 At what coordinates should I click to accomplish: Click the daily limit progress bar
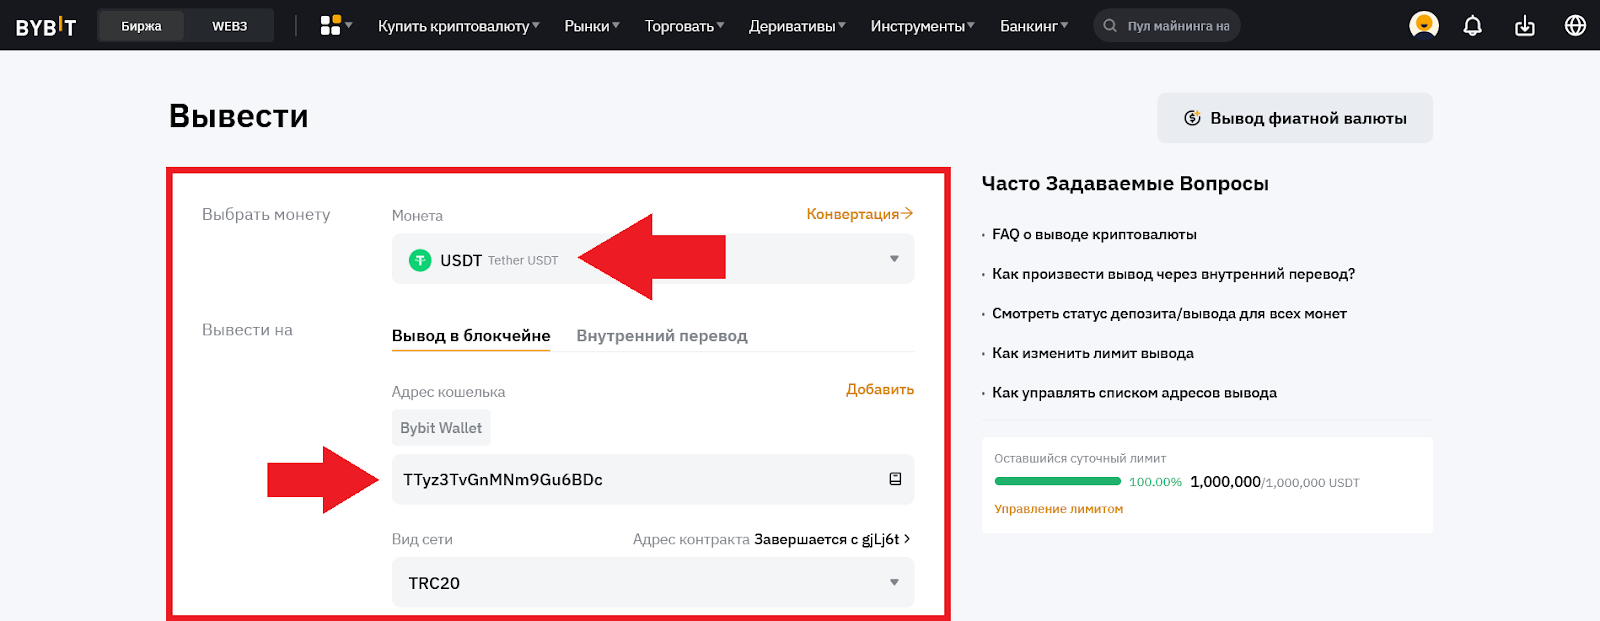tap(1057, 482)
